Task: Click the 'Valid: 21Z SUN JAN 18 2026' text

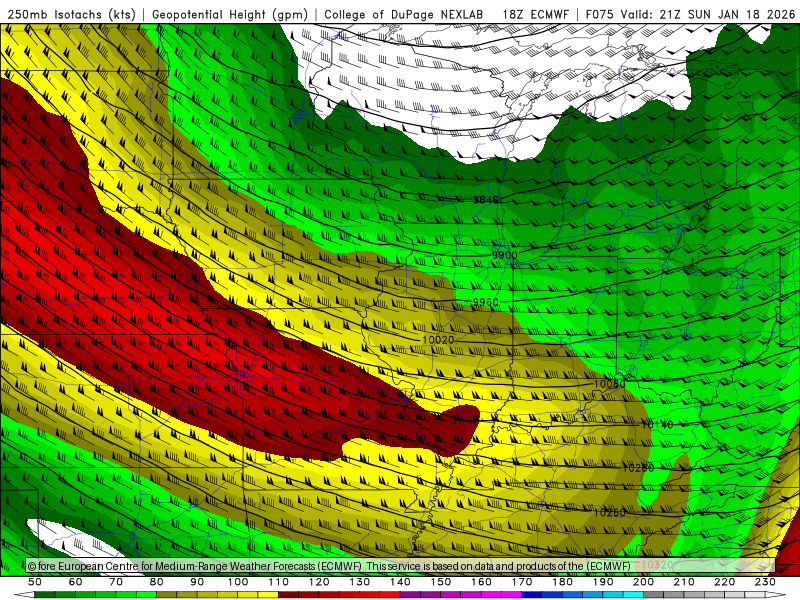Action: (708, 14)
